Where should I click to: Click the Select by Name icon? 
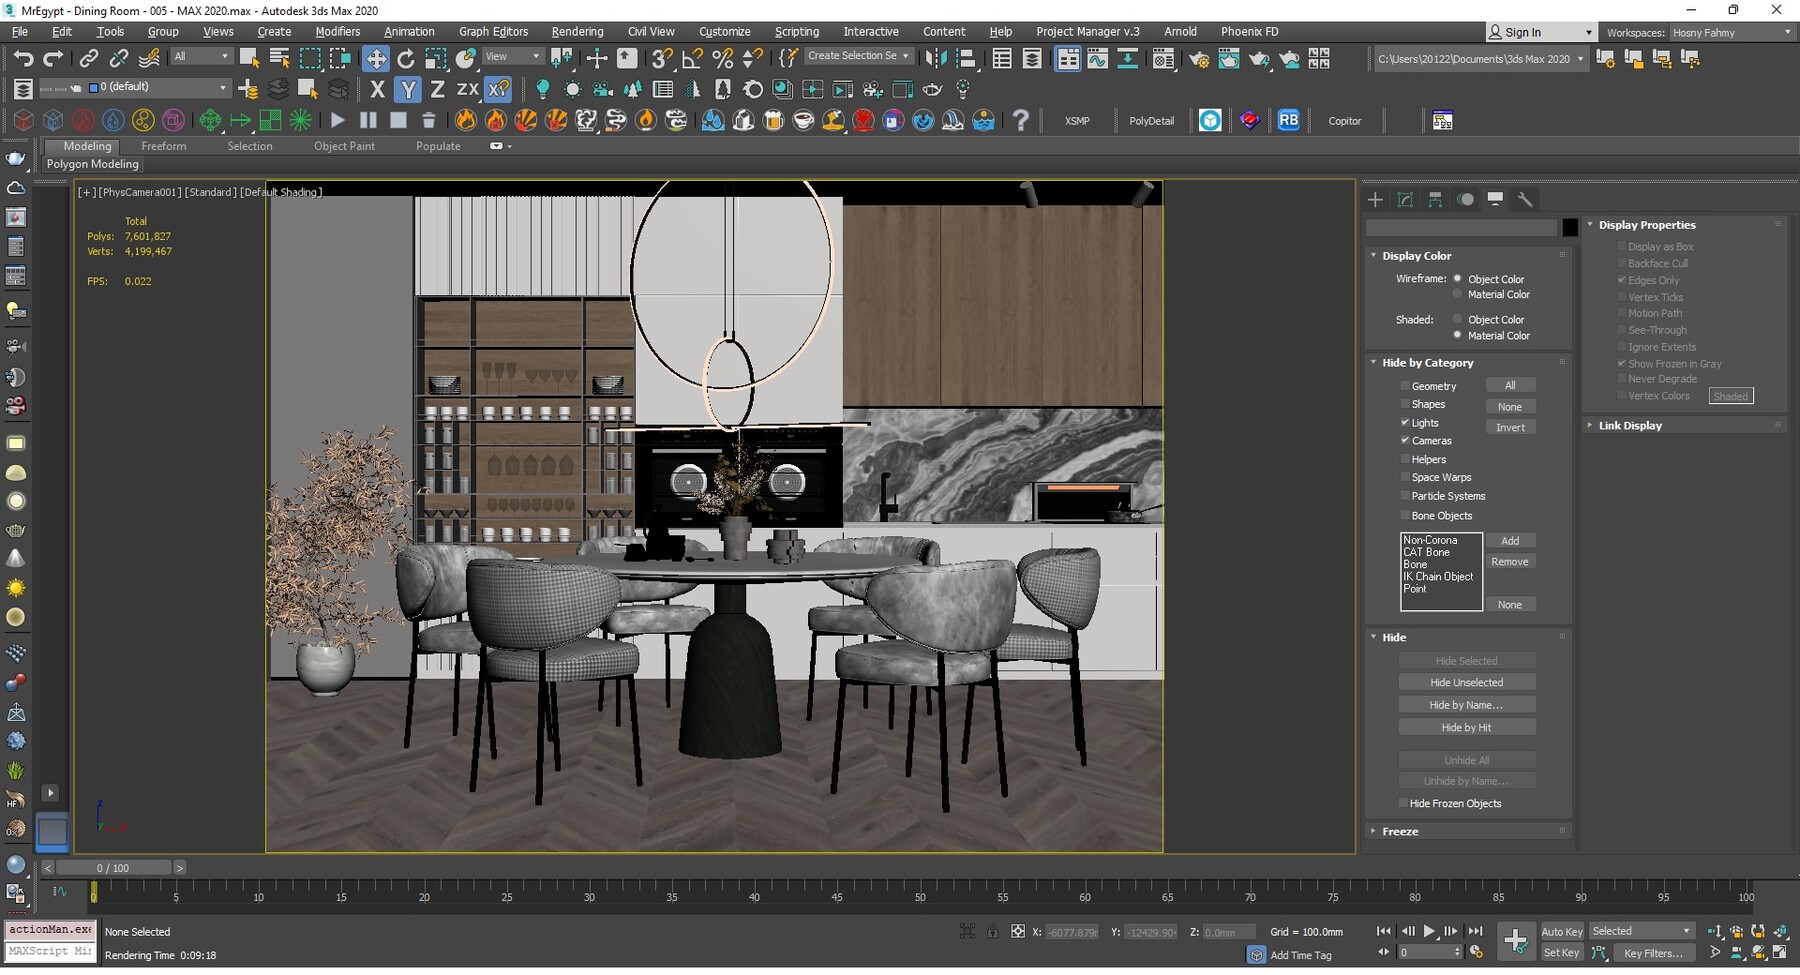tap(280, 58)
